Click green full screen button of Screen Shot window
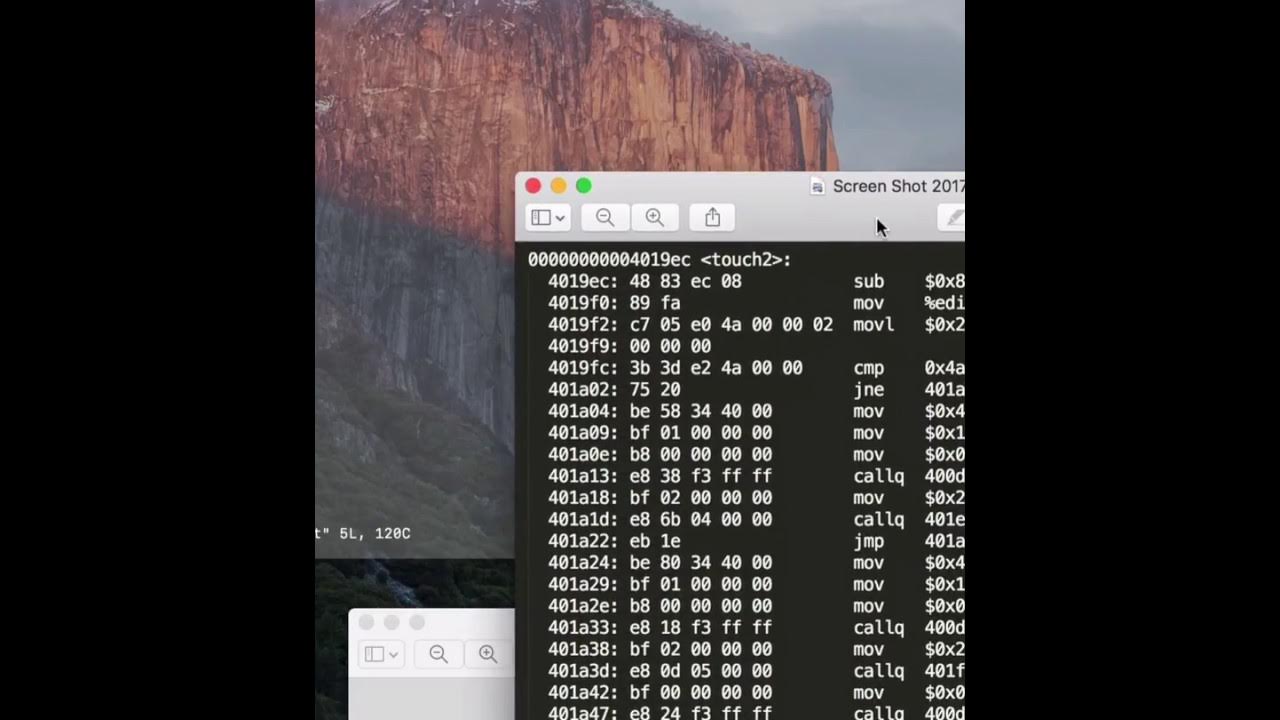Screen dimensions: 1280x720 (x=584, y=186)
